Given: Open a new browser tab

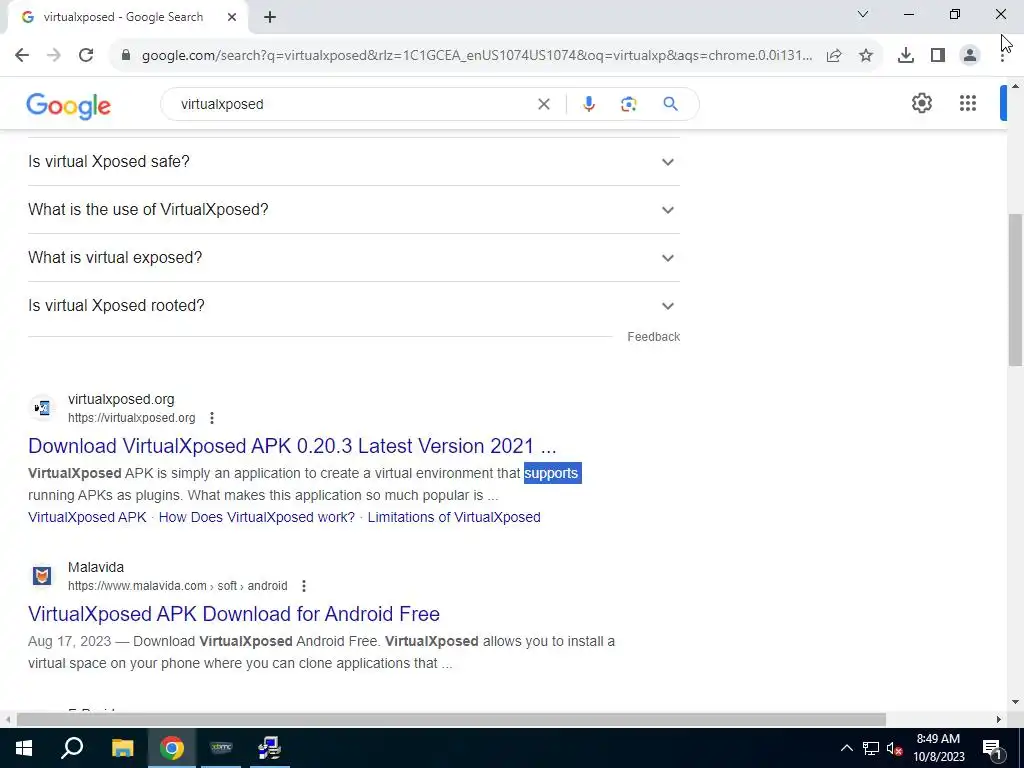Looking at the screenshot, I should (270, 18).
